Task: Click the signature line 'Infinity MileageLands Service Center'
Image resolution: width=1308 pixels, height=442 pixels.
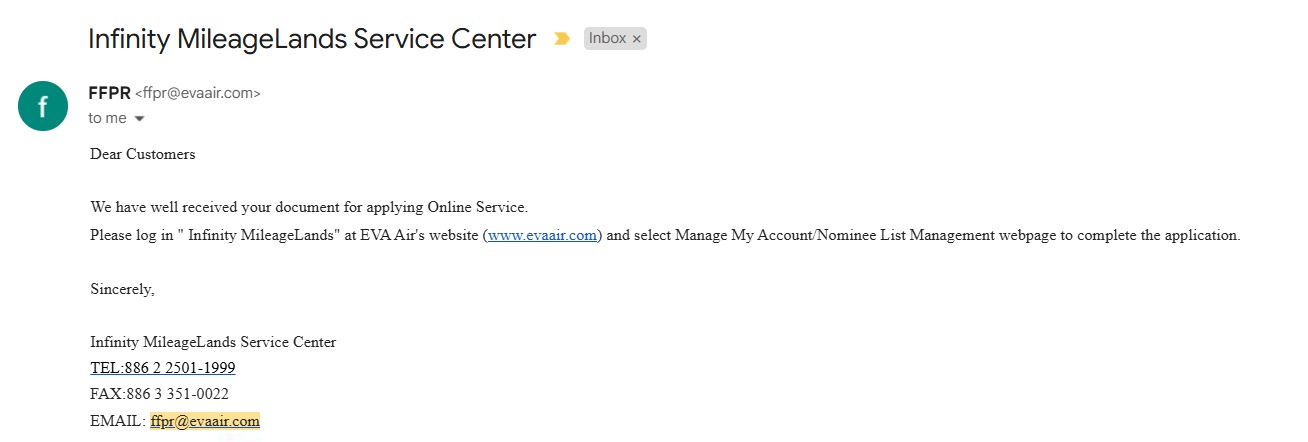Action: click(x=213, y=342)
